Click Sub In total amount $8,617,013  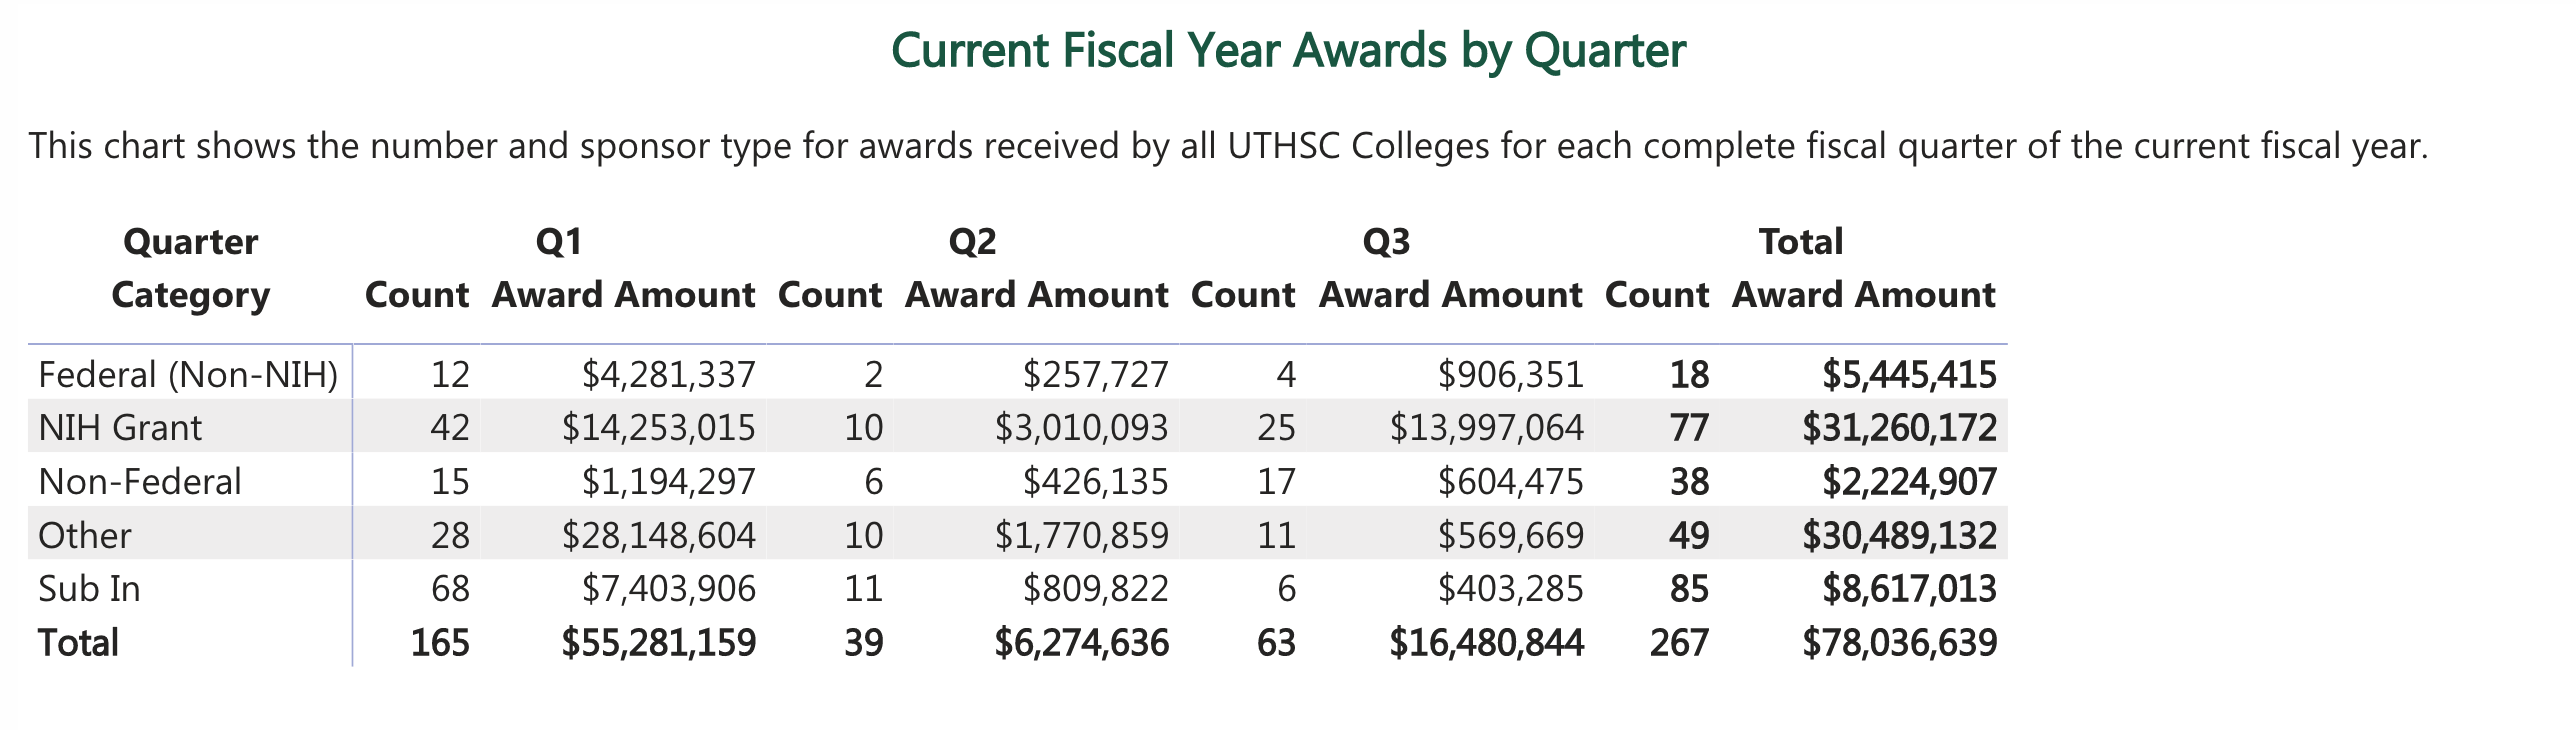[x=1909, y=589]
